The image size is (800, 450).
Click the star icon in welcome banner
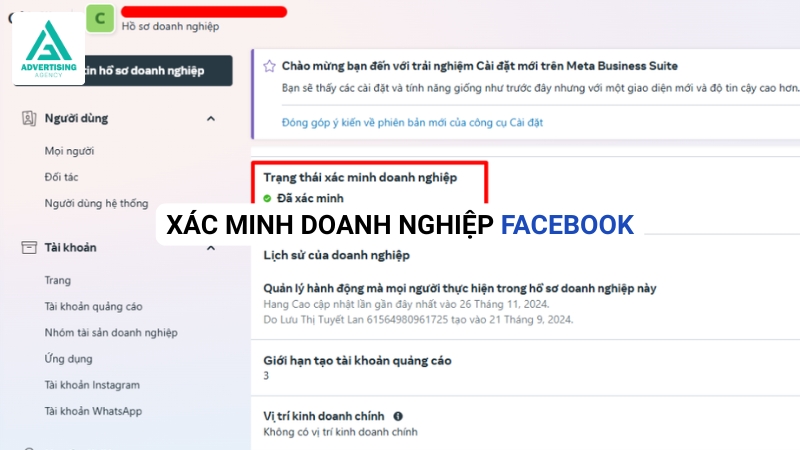pos(269,66)
